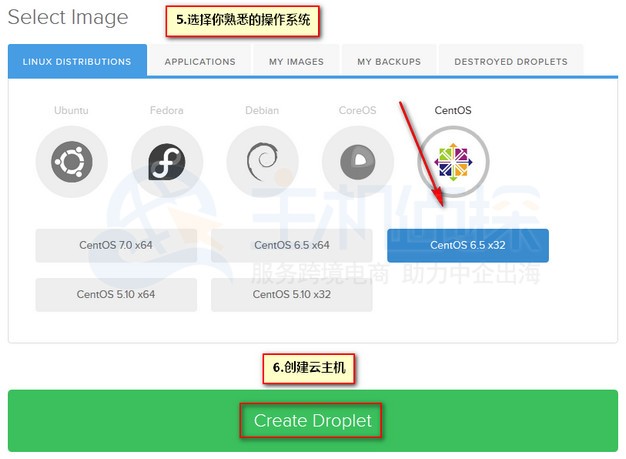Pick CentOS 5.10 x64 version
The image size is (626, 459).
click(116, 295)
